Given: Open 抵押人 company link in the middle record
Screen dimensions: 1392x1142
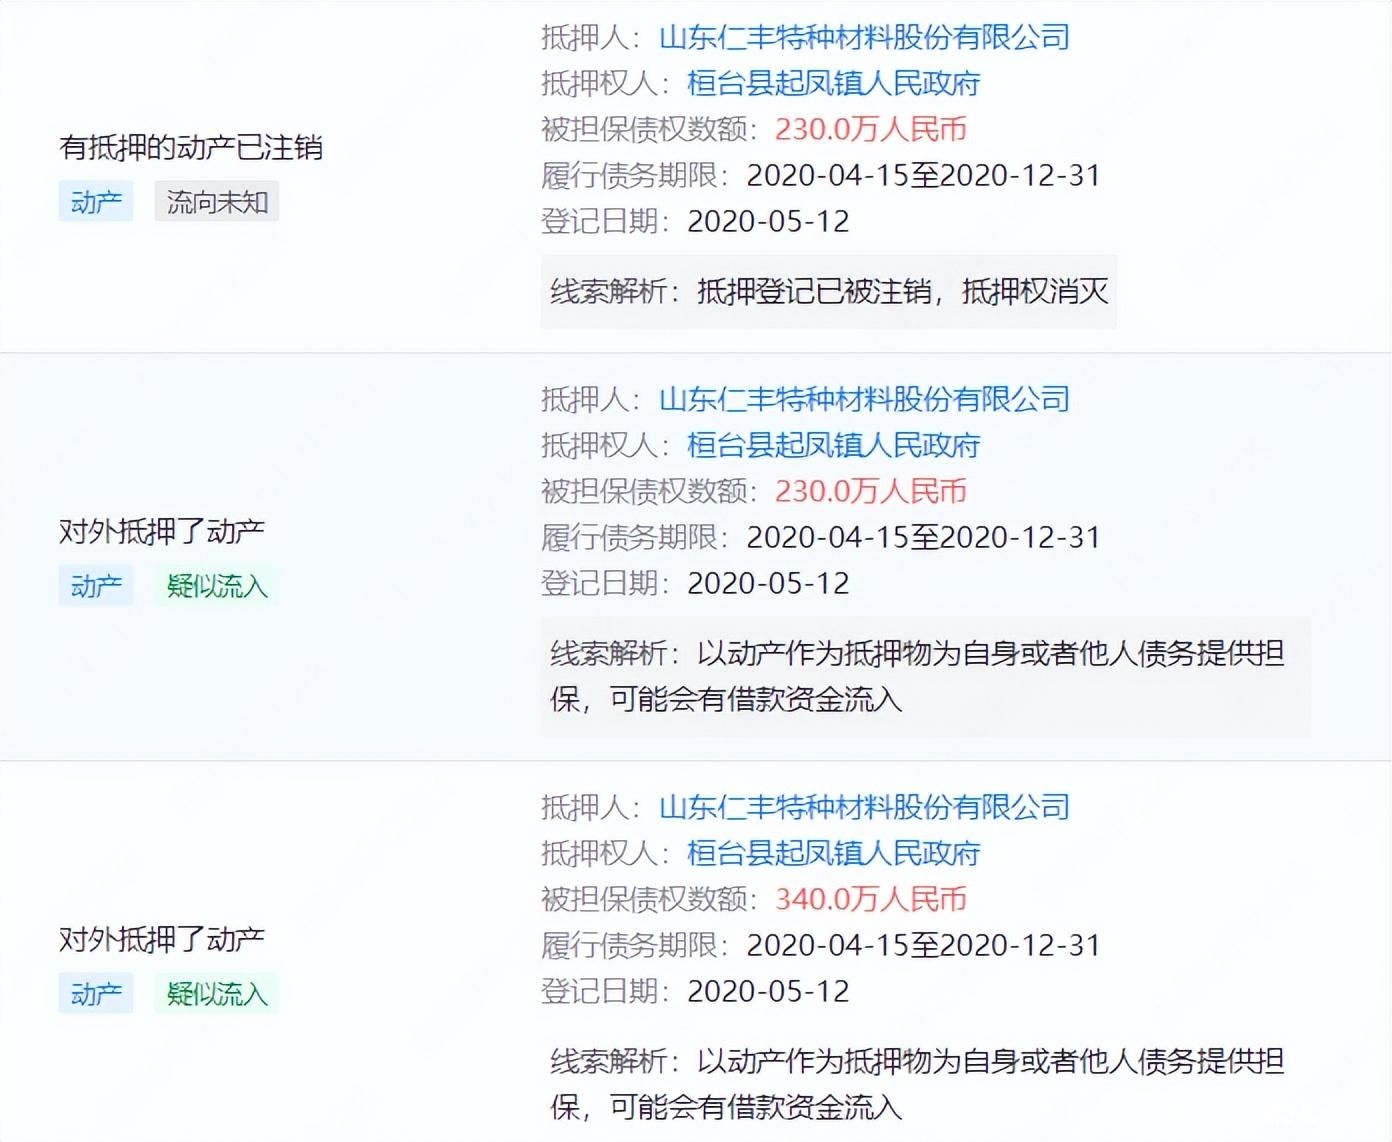Looking at the screenshot, I should tap(865, 400).
